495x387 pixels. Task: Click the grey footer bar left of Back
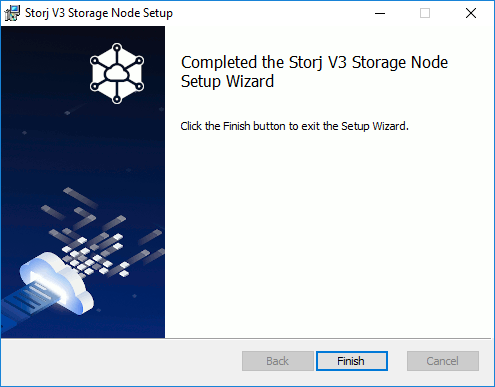pos(122,362)
